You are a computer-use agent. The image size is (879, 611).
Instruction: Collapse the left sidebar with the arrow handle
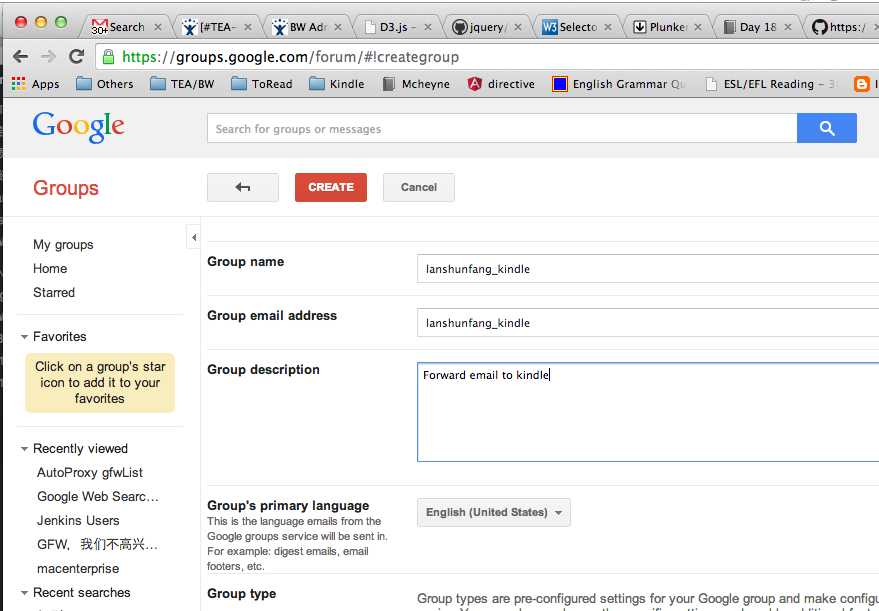click(193, 237)
